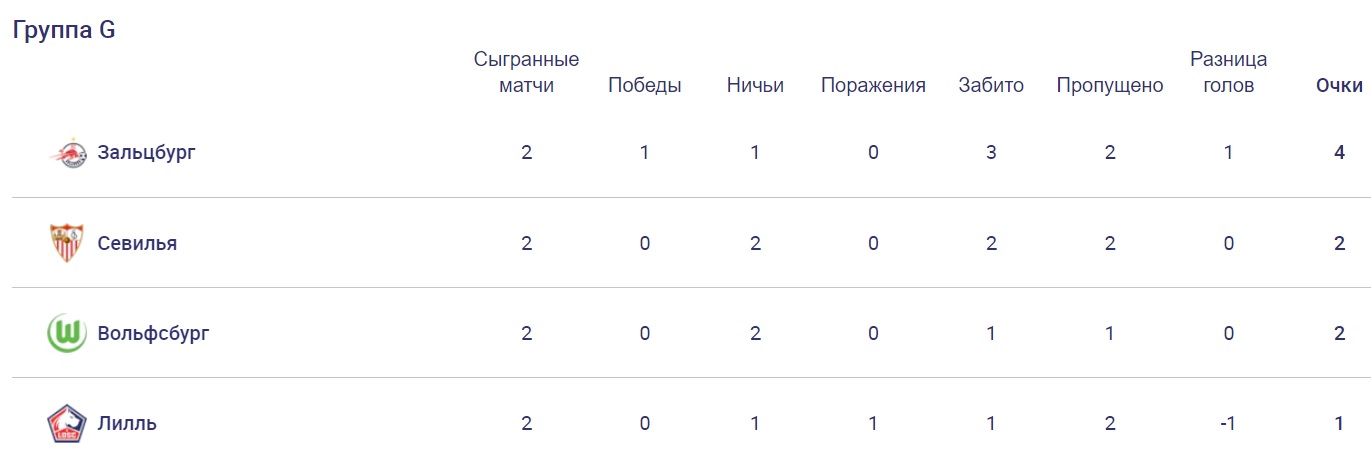
Task: Open the Севилья team link
Action: 137,243
